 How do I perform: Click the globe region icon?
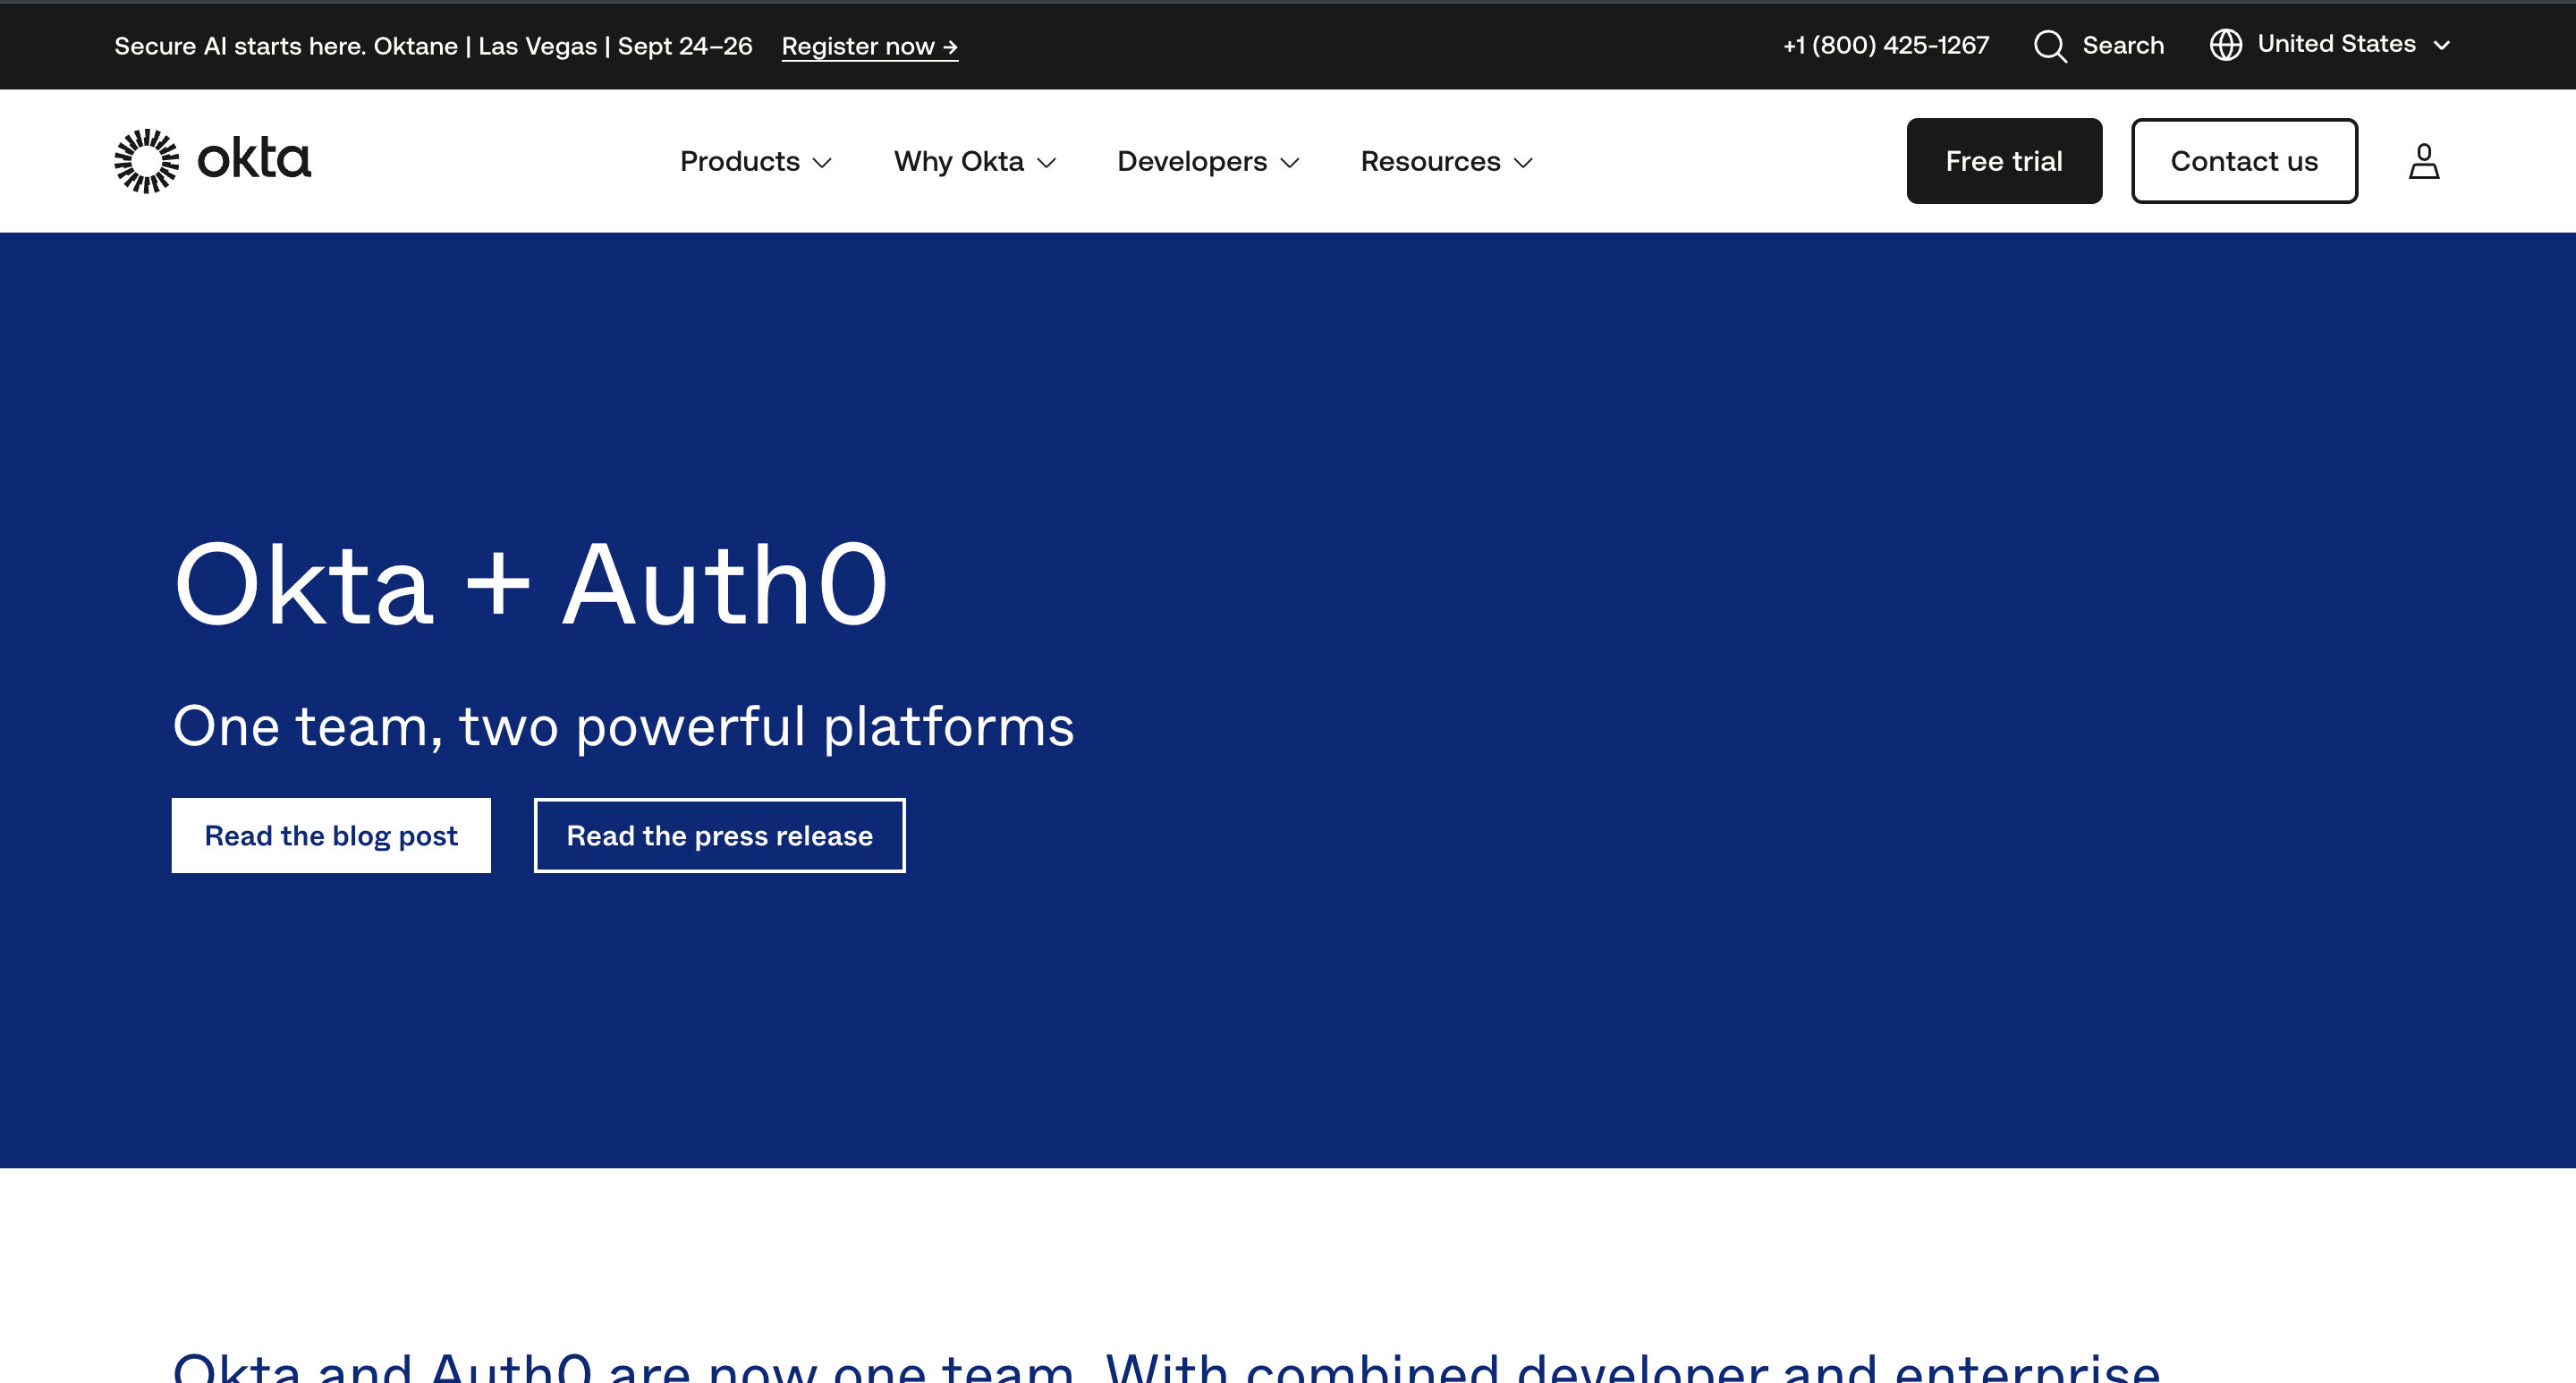click(2225, 45)
